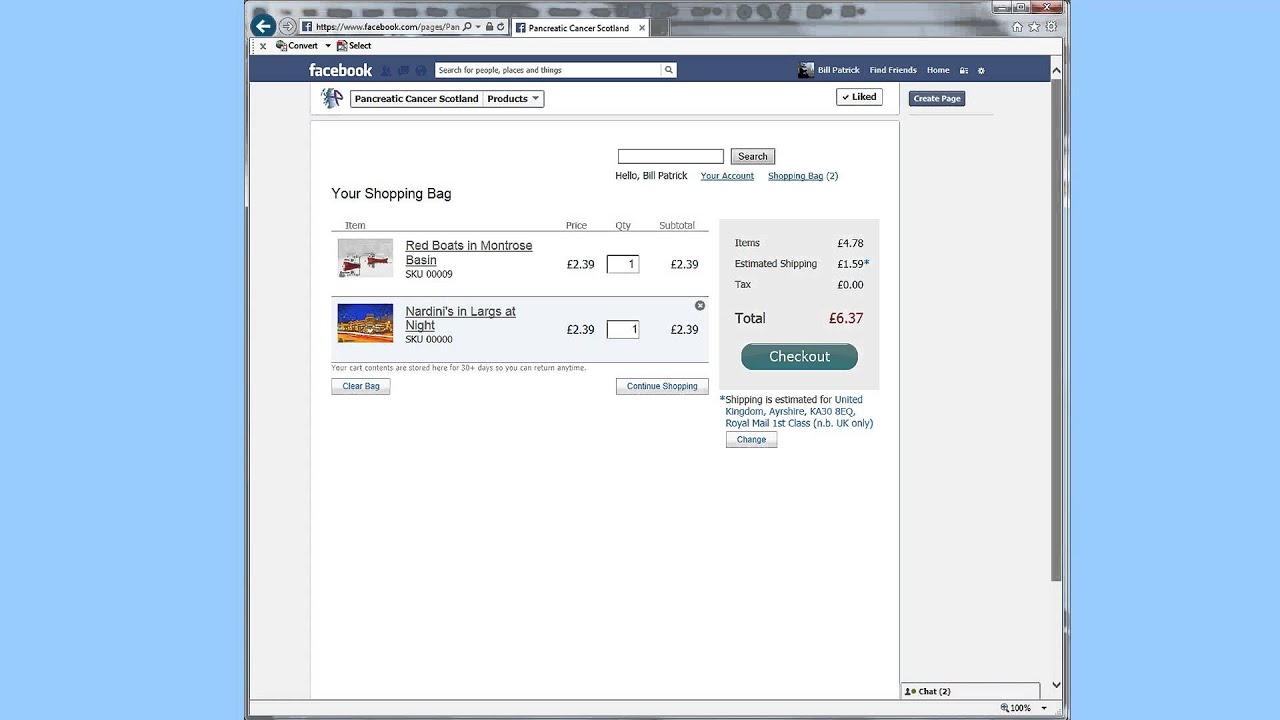Go to Facebook Home link
1280x720 pixels.
coord(938,70)
